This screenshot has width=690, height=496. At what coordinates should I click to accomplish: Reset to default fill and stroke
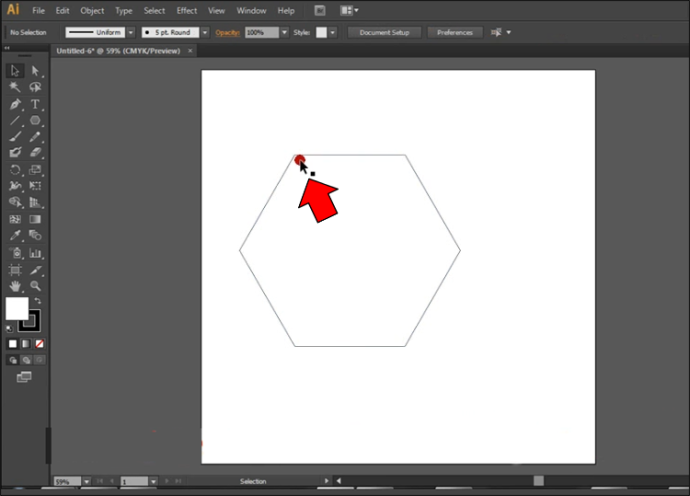9,328
